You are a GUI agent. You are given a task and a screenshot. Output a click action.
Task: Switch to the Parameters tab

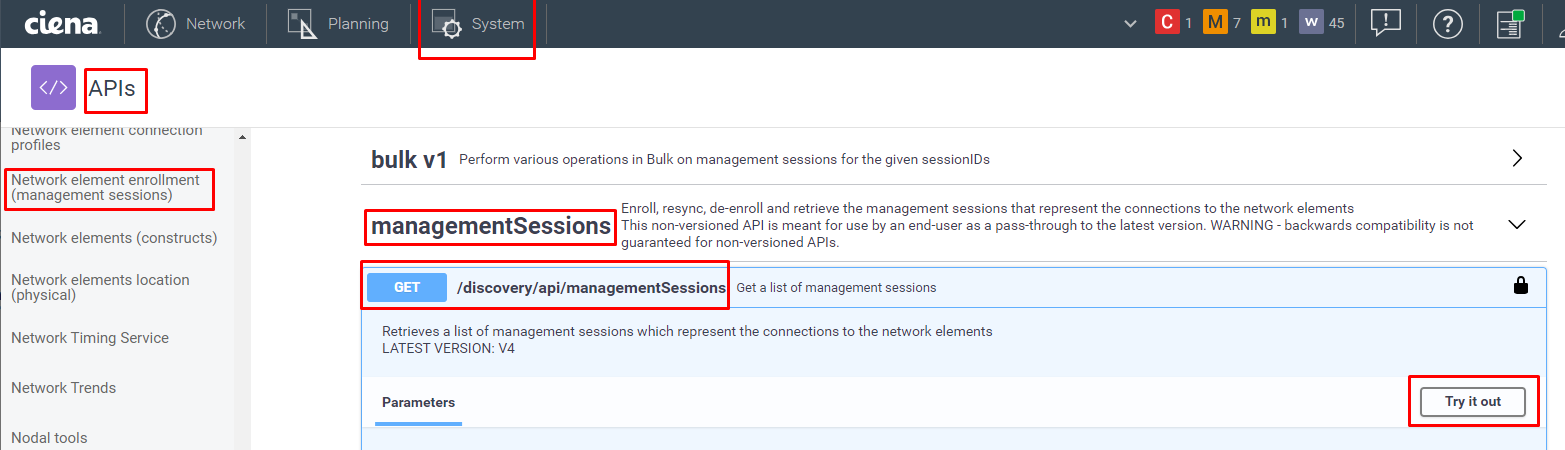tap(418, 403)
